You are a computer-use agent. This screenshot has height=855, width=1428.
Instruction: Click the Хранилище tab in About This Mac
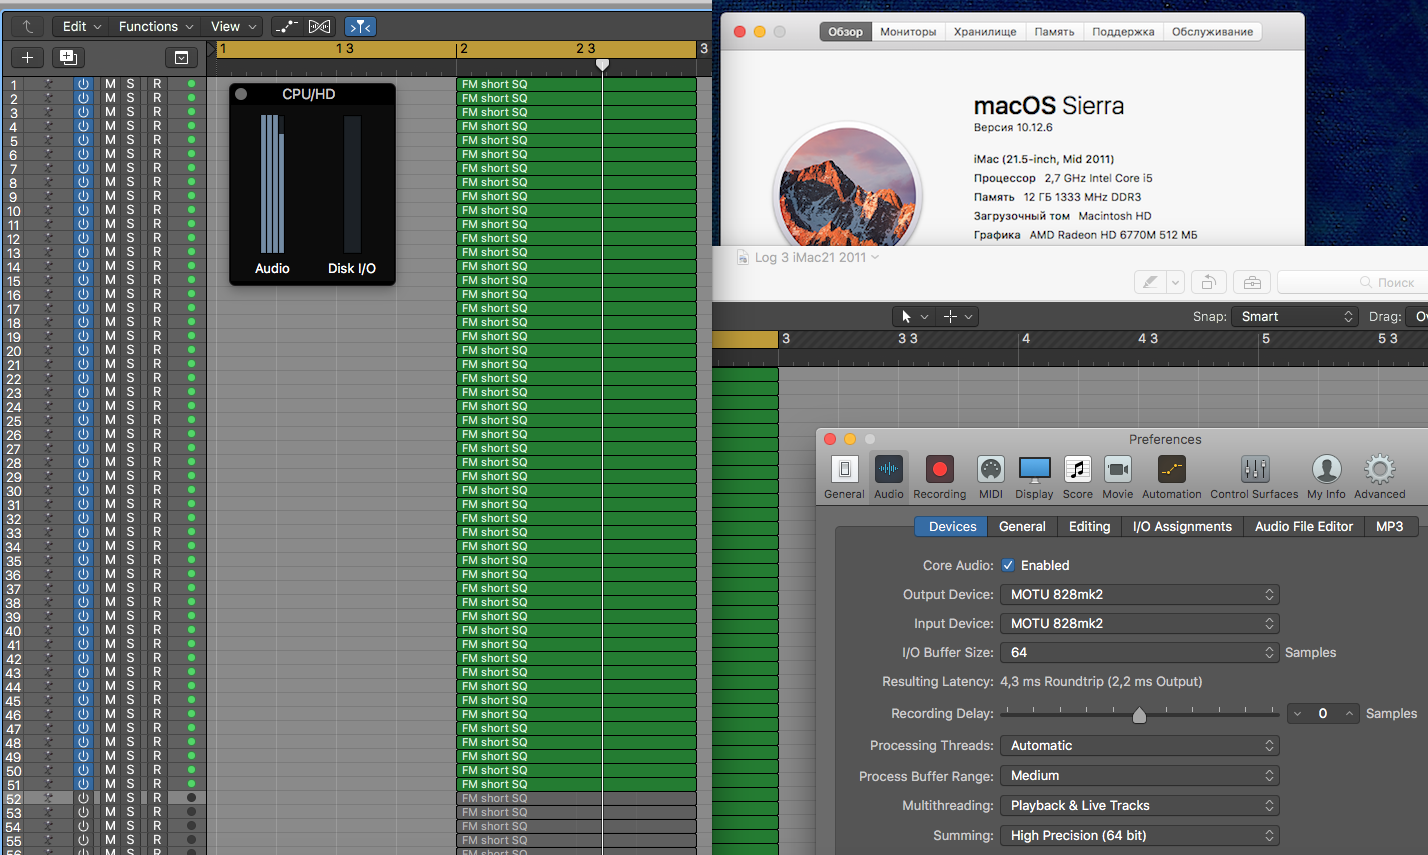click(x=985, y=32)
